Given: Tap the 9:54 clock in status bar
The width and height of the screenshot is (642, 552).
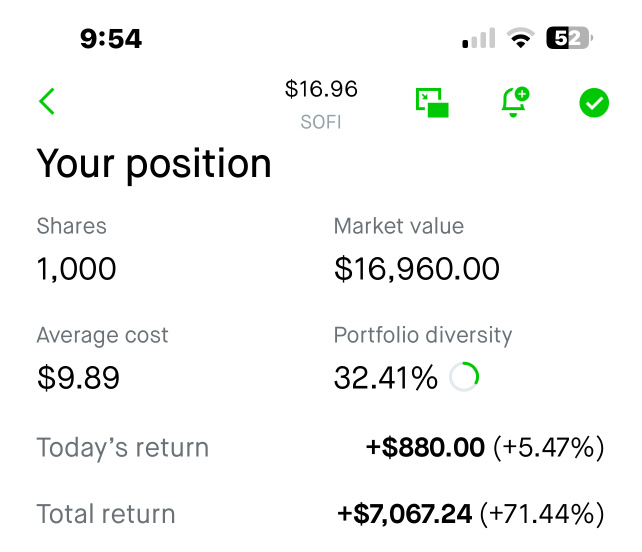Looking at the screenshot, I should pyautogui.click(x=111, y=39).
